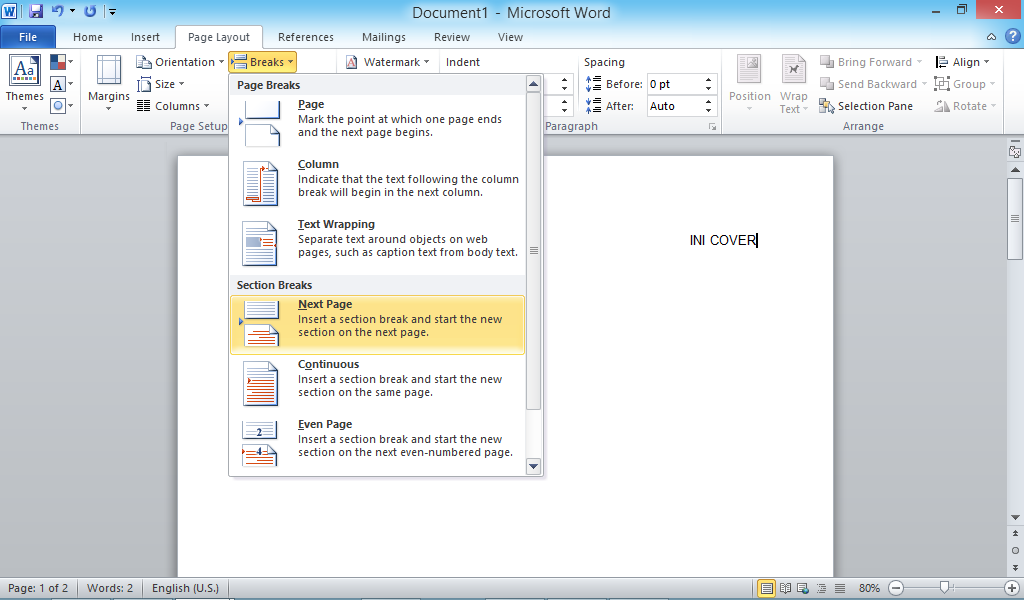Open the Watermark dropdown

point(387,62)
